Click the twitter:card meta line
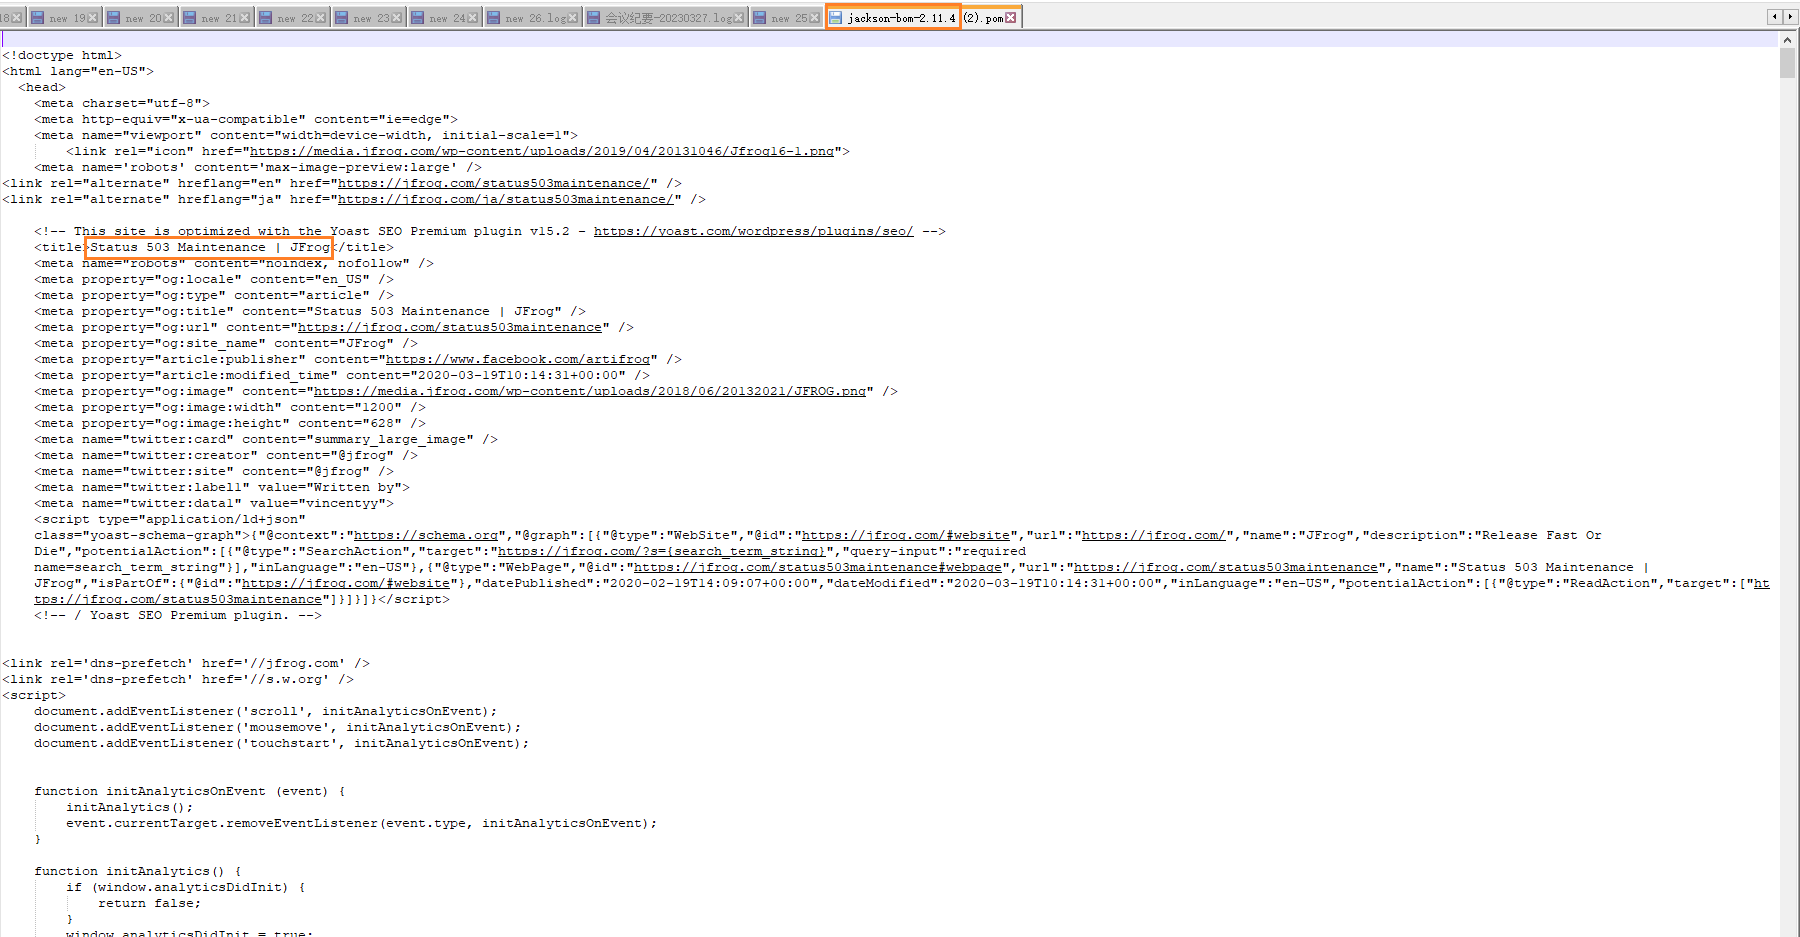The width and height of the screenshot is (1800, 937). click(266, 440)
